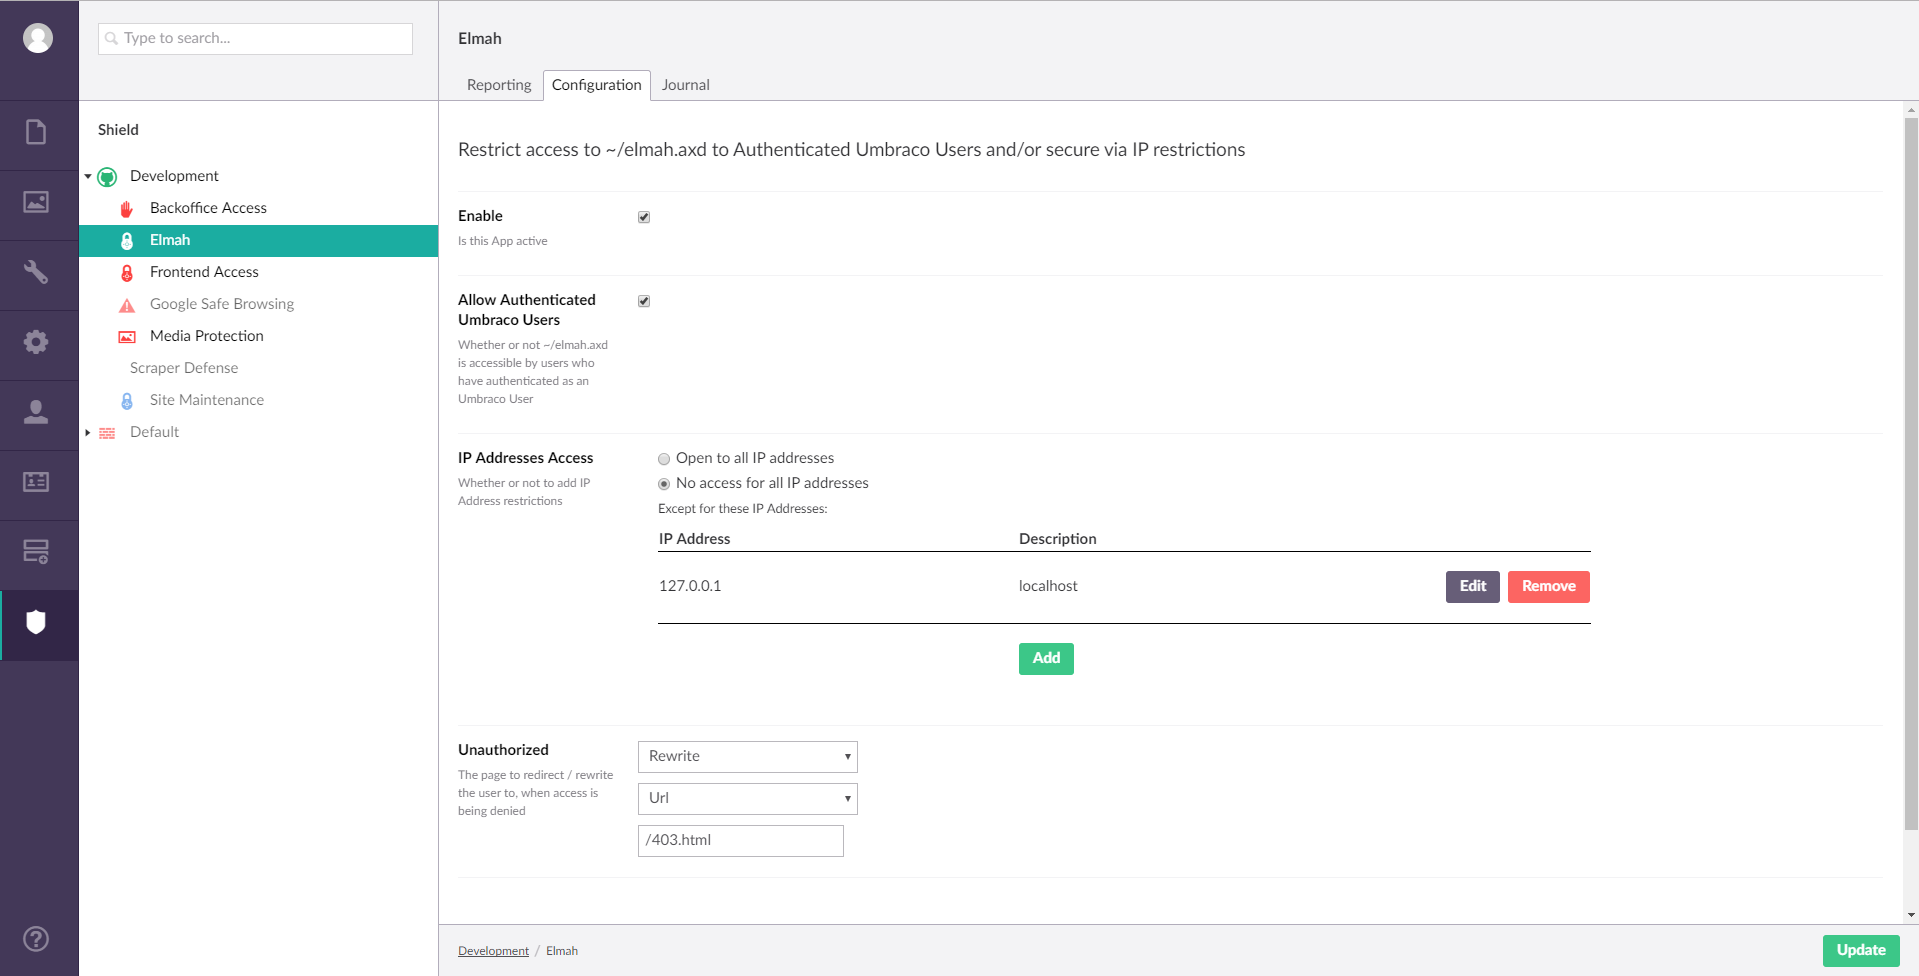Select No access for all IP addresses
The image size is (1919, 976).
664,484
